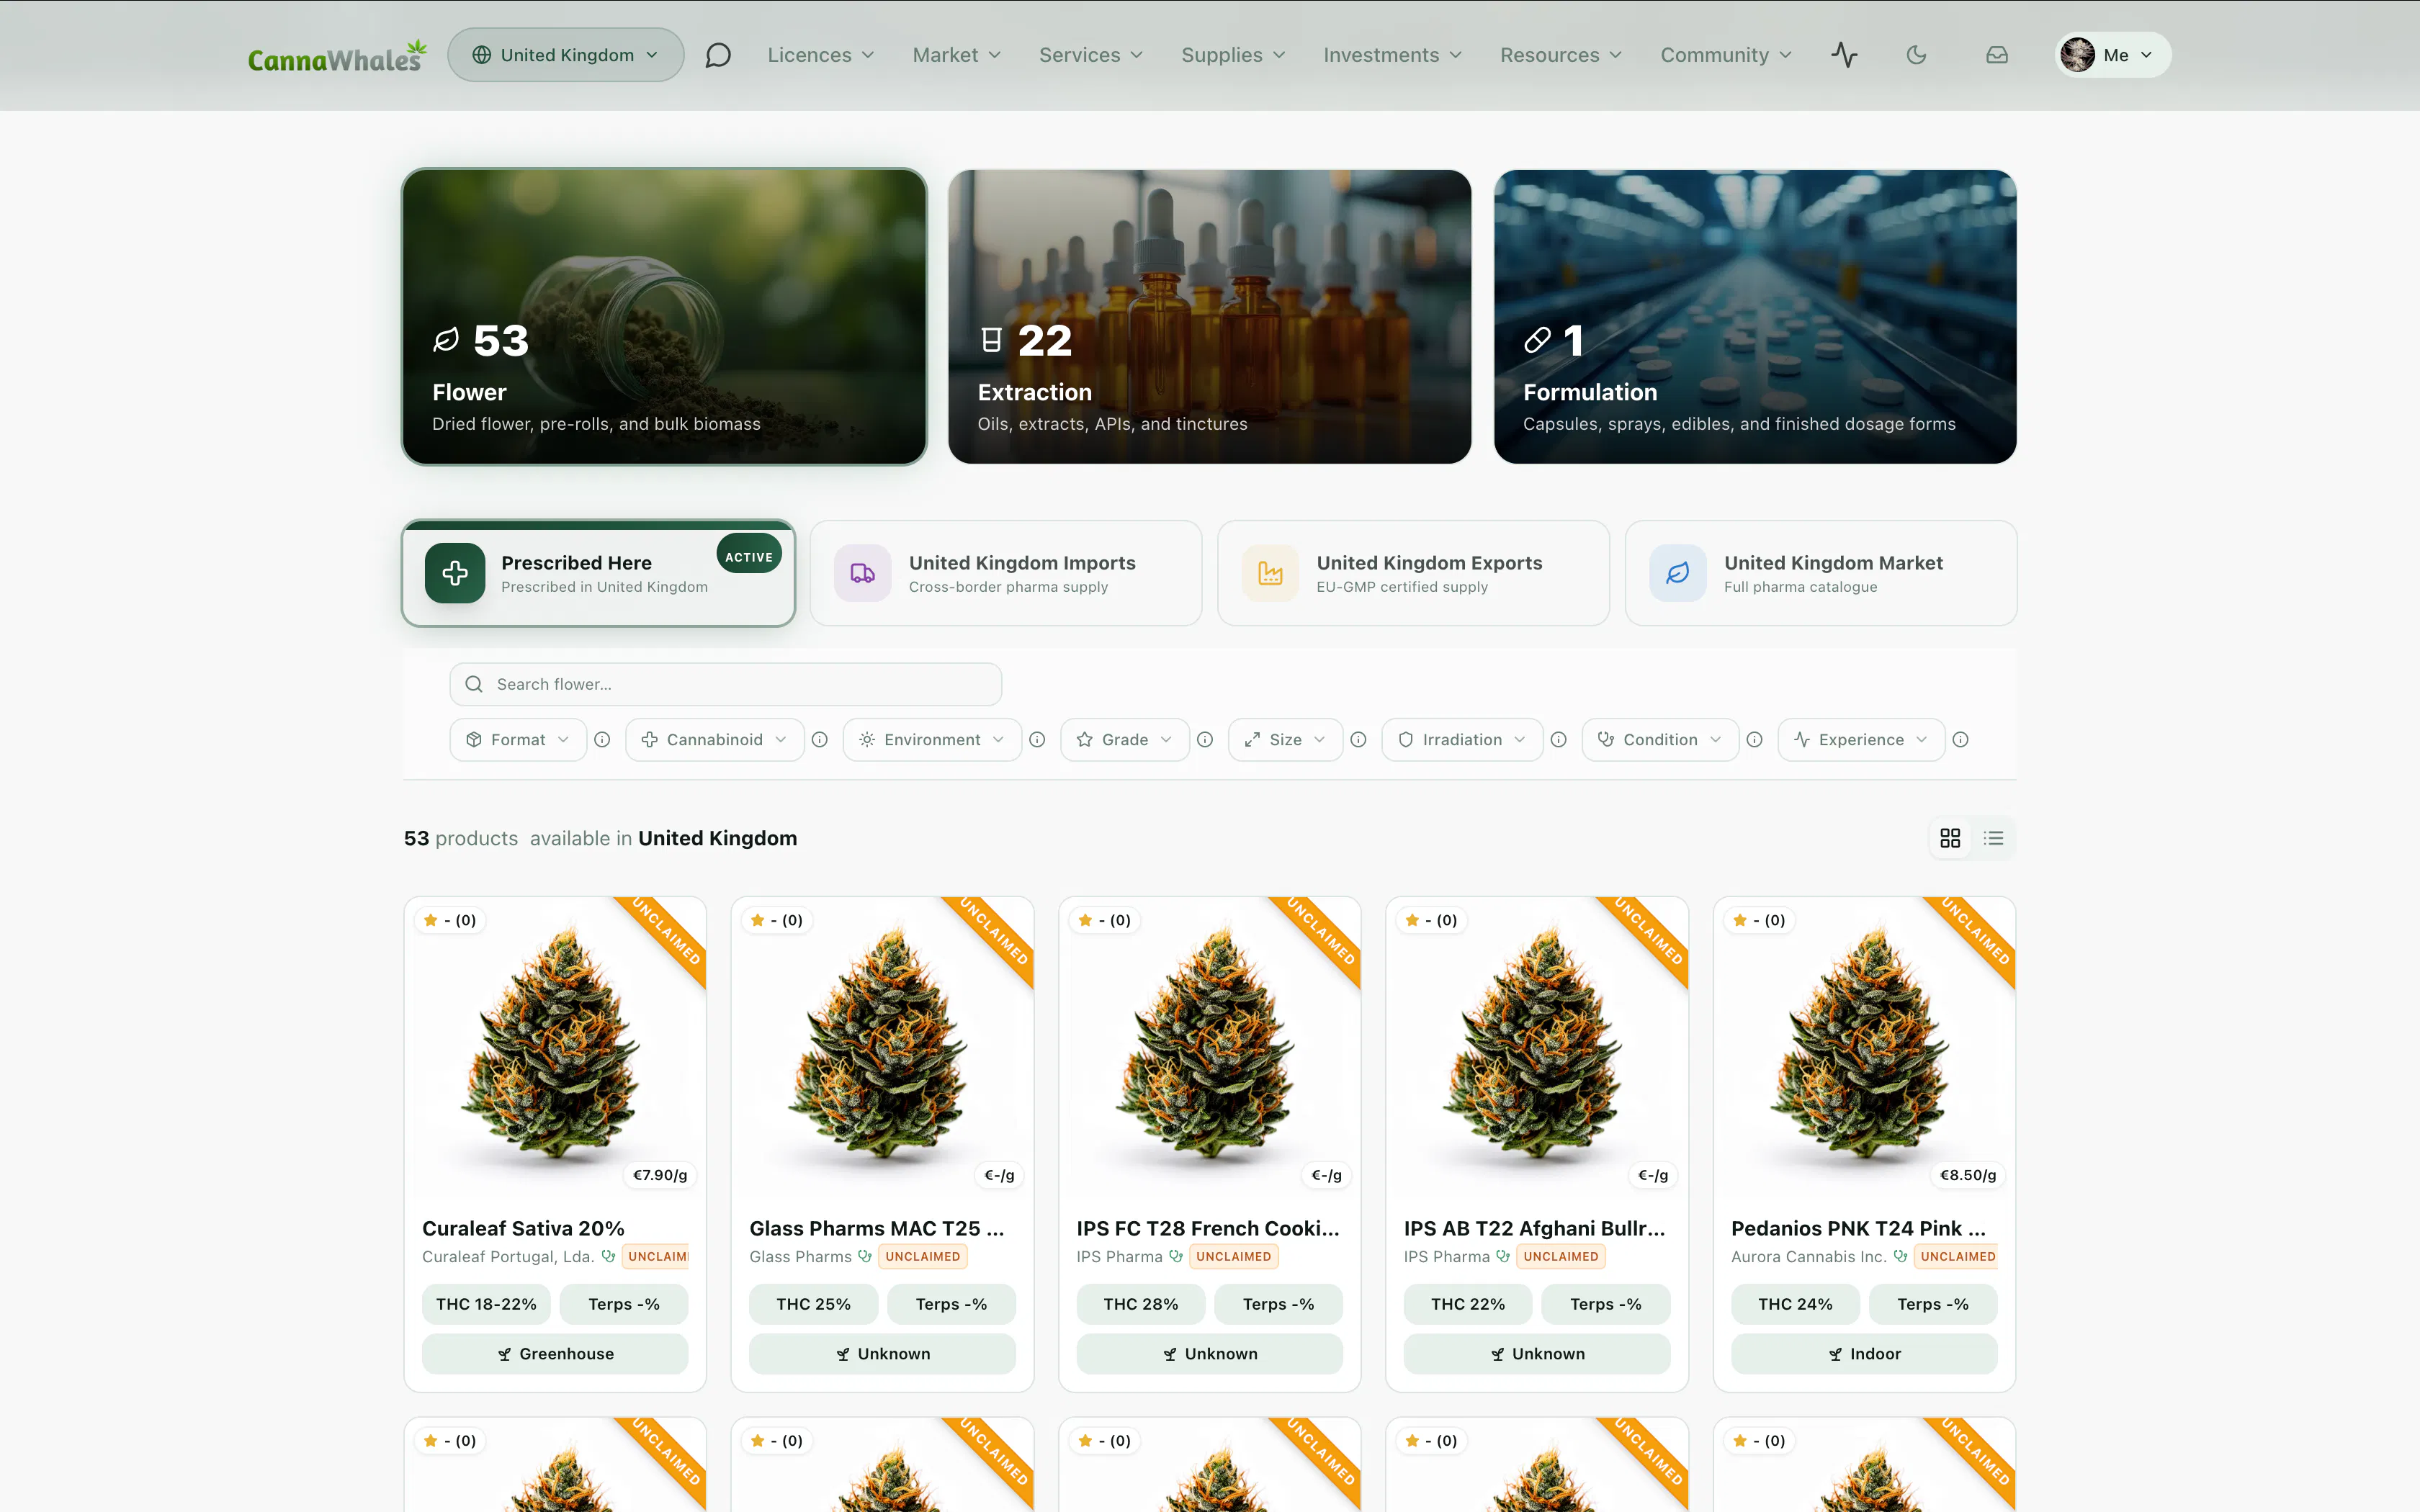Expand the Licences menu
Image resolution: width=2420 pixels, height=1512 pixels.
820,55
